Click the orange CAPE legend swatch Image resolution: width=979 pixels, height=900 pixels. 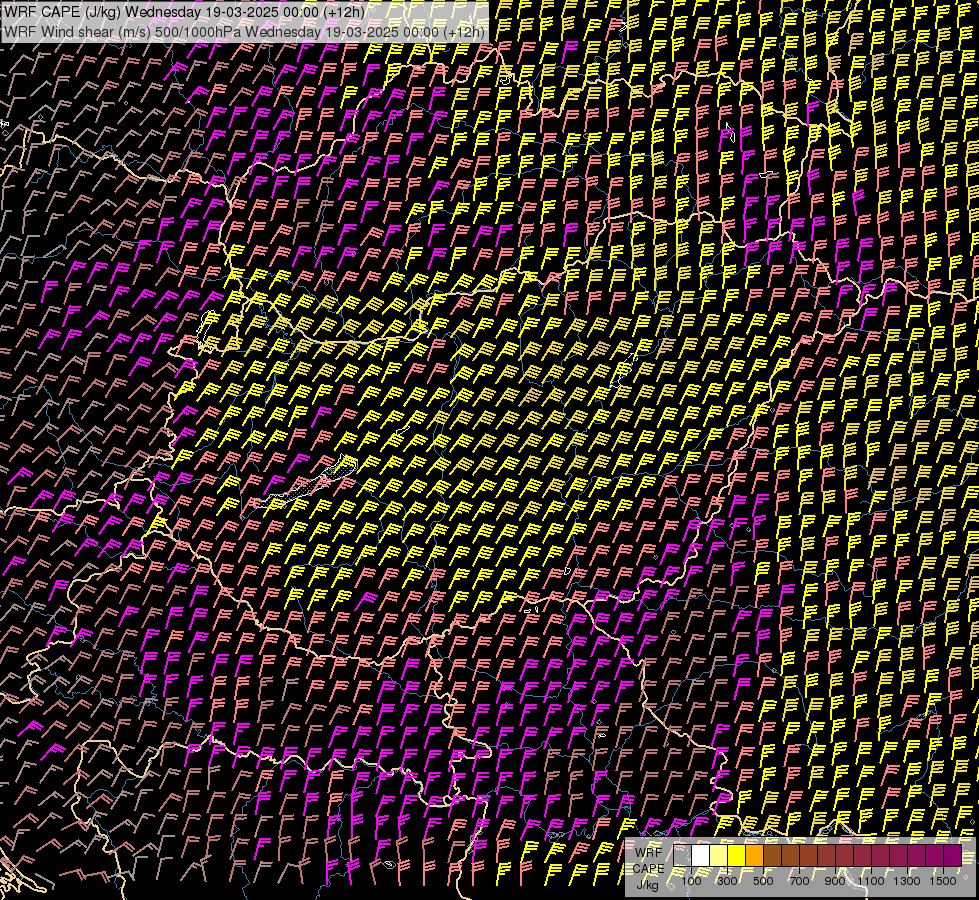754,855
